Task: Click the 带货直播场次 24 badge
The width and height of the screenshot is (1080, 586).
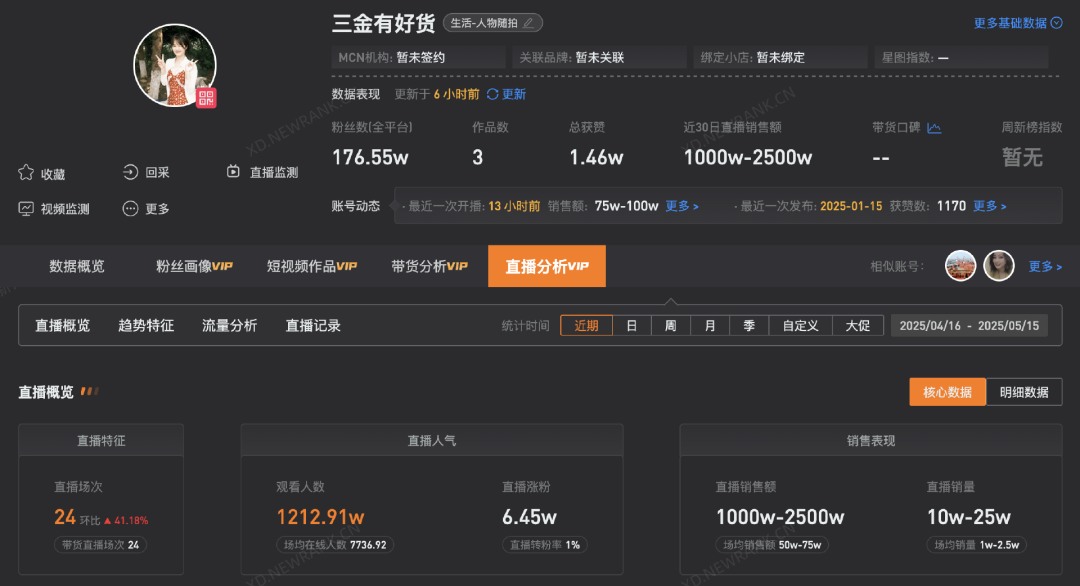Action: coord(101,545)
